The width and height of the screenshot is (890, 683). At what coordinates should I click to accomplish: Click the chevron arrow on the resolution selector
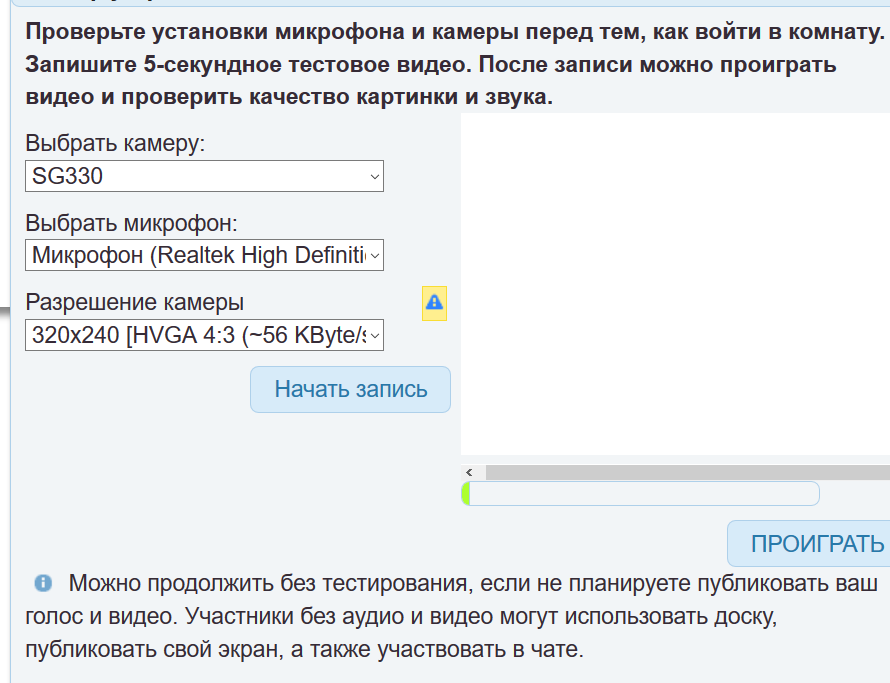(x=375, y=336)
